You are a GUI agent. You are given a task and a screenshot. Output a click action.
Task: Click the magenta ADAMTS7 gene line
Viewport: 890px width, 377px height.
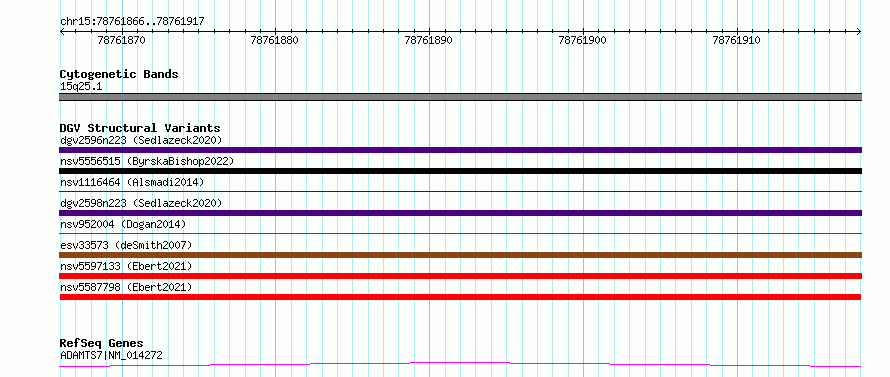460,364
